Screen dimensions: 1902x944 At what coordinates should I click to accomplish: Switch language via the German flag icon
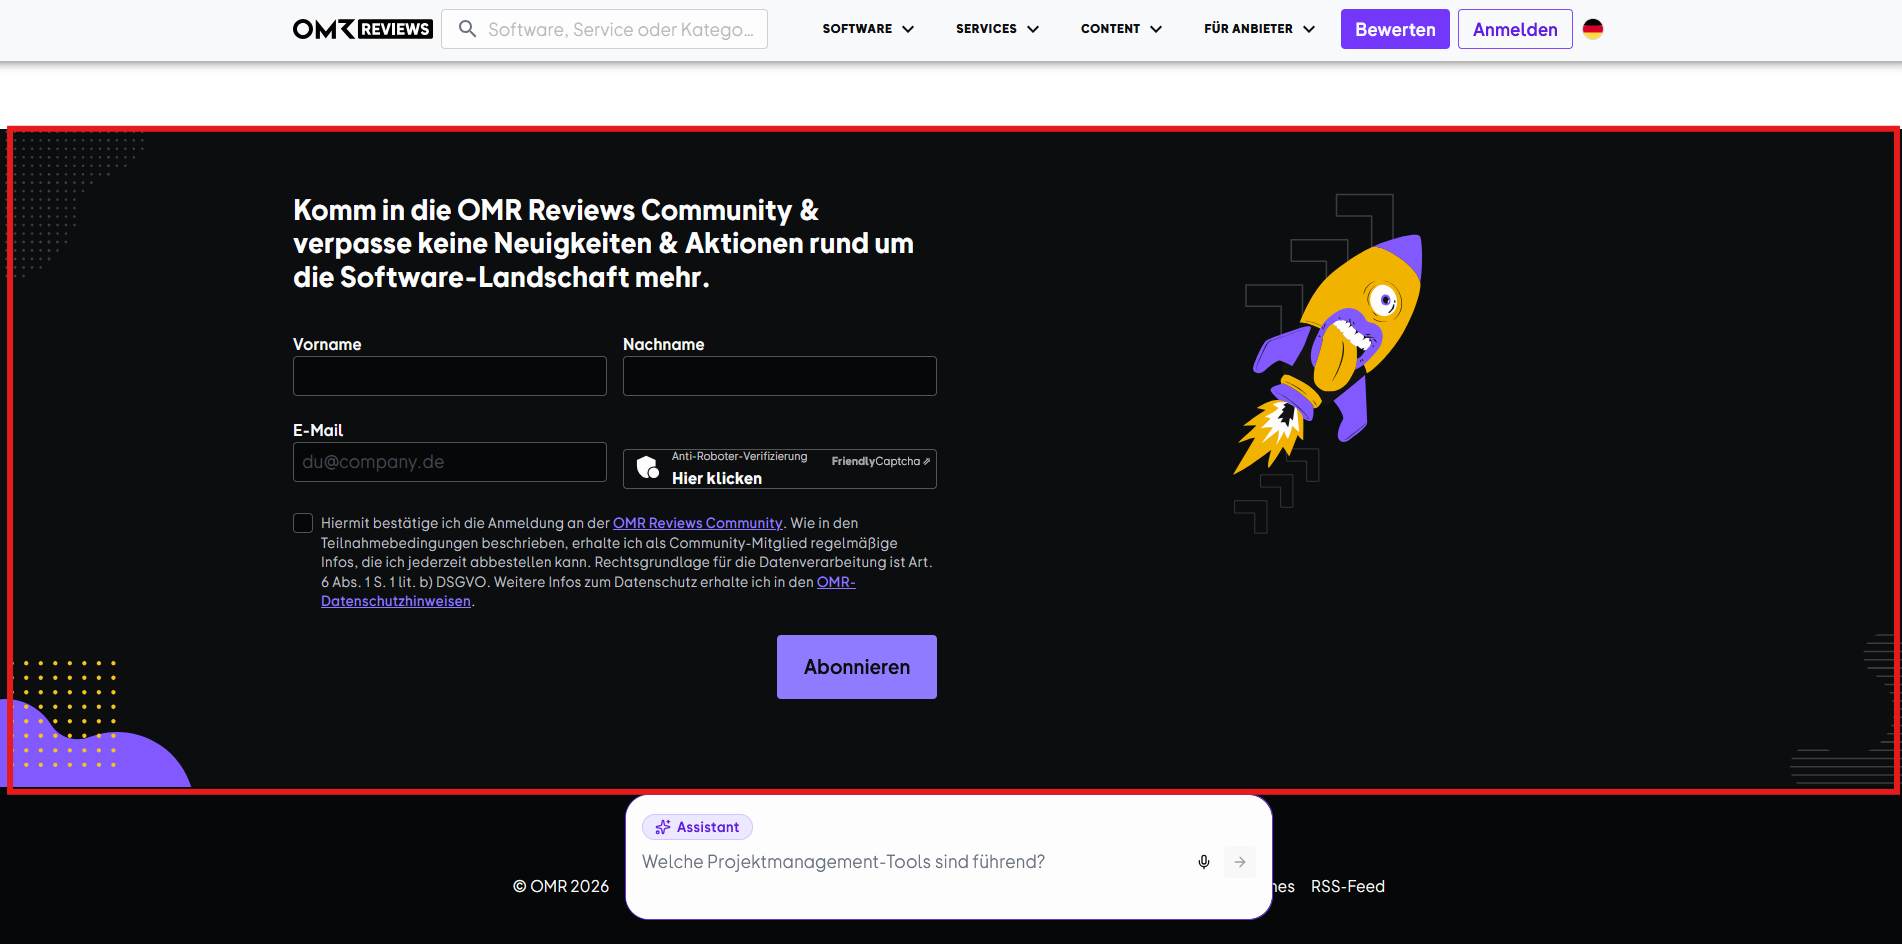coord(1593,29)
